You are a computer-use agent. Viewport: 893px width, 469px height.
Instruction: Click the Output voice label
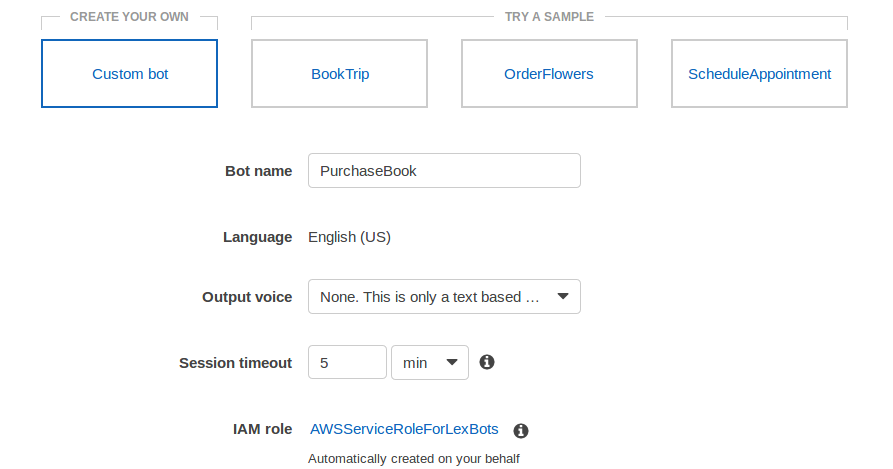[247, 297]
